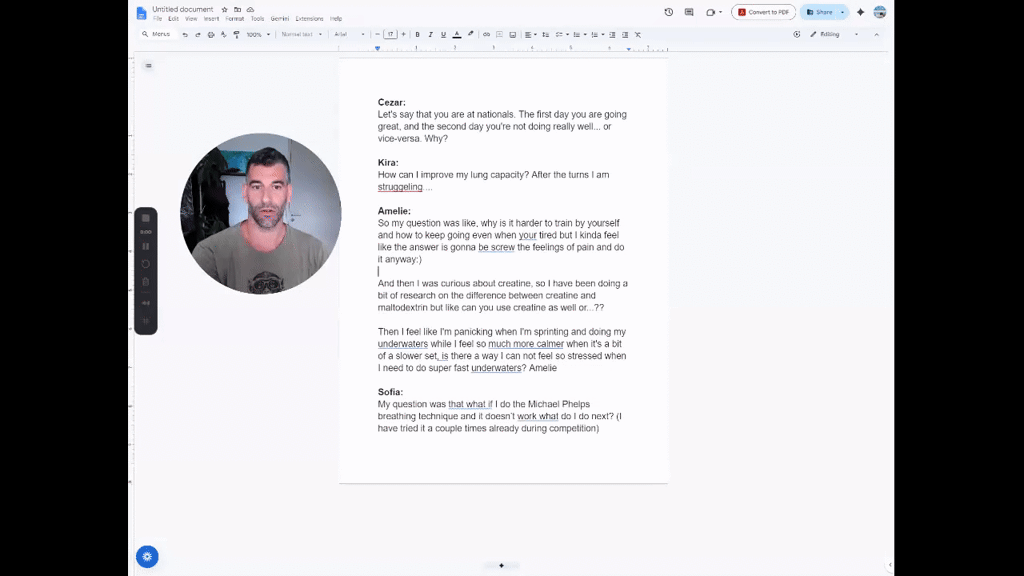The image size is (1024, 576).
Task: Open the checklist dropdown
Action: pos(562,35)
